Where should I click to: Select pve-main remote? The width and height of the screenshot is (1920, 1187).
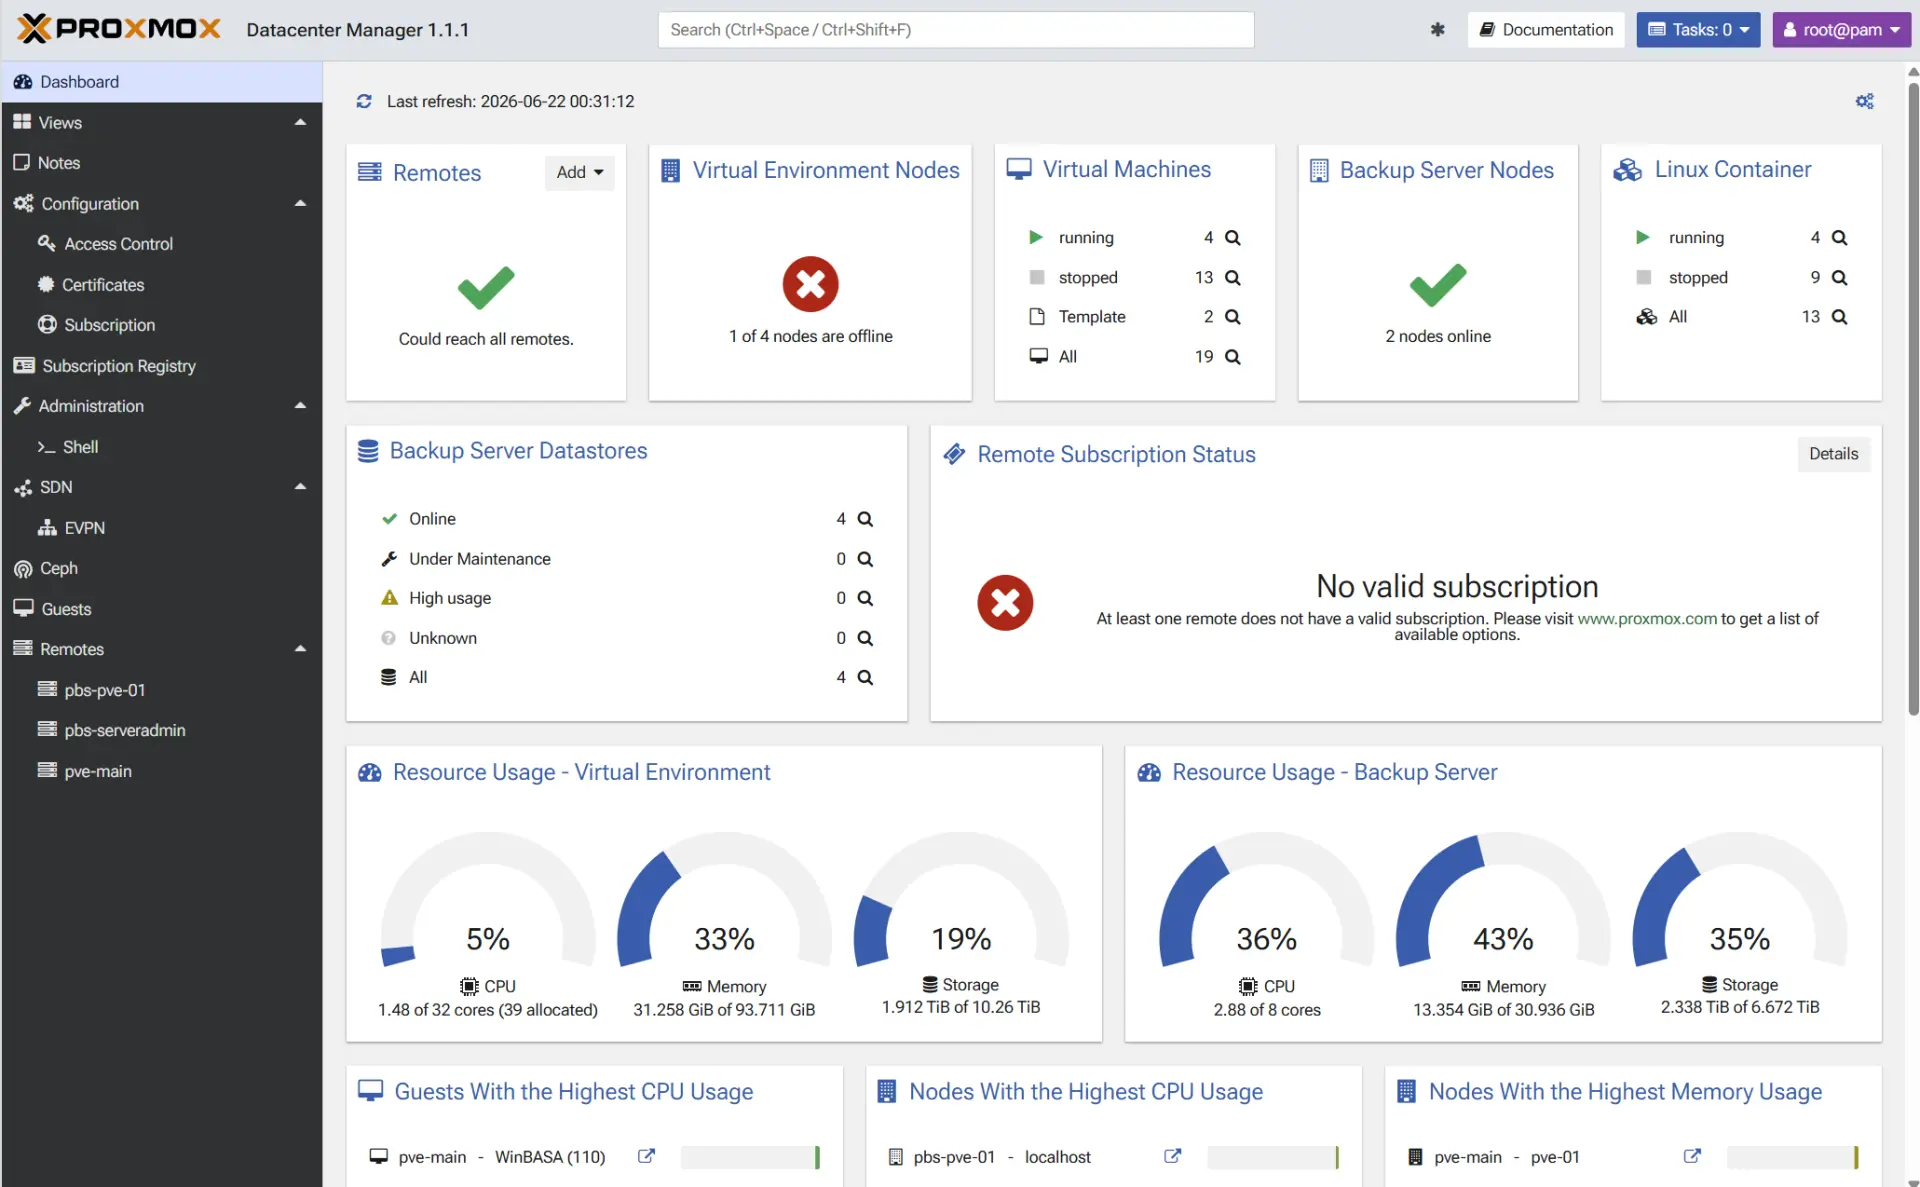[162, 771]
